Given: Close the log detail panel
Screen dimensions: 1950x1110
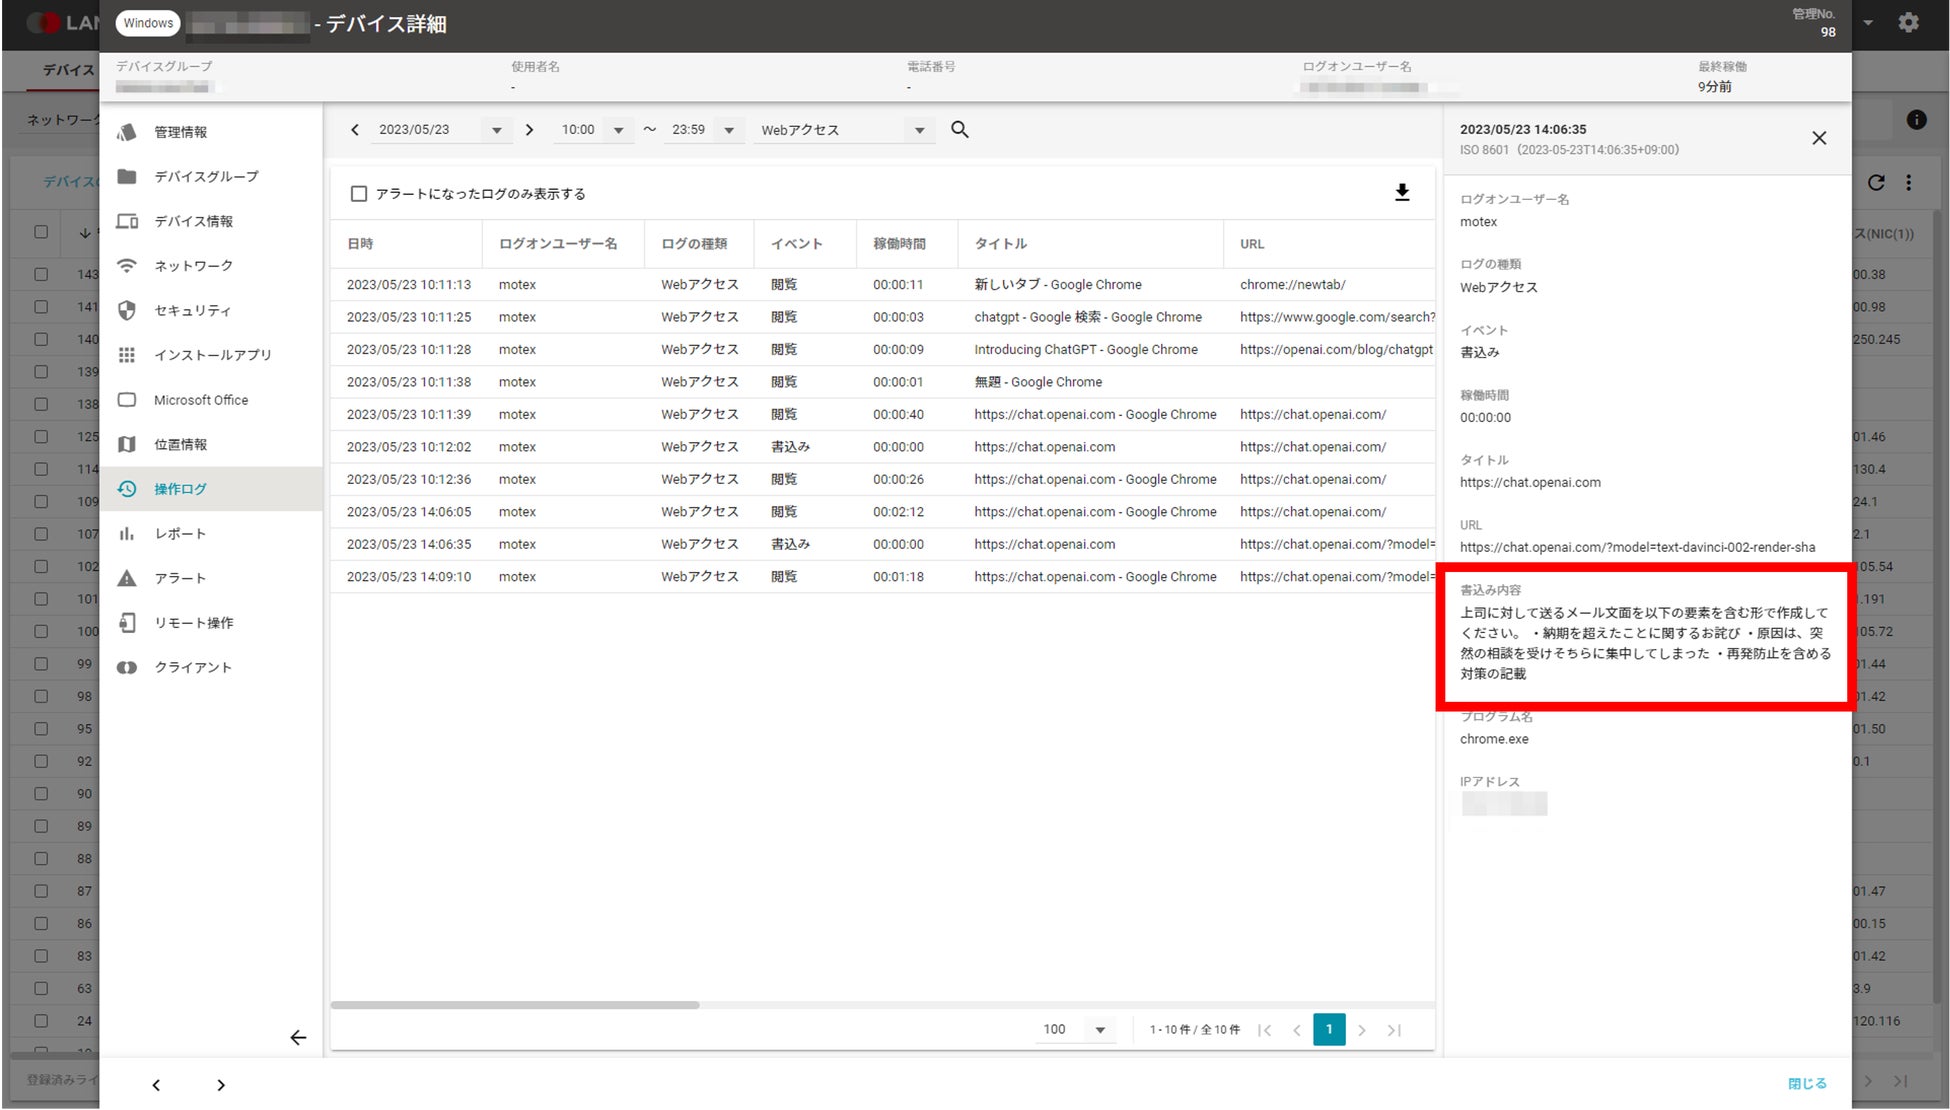Looking at the screenshot, I should click(x=1819, y=138).
